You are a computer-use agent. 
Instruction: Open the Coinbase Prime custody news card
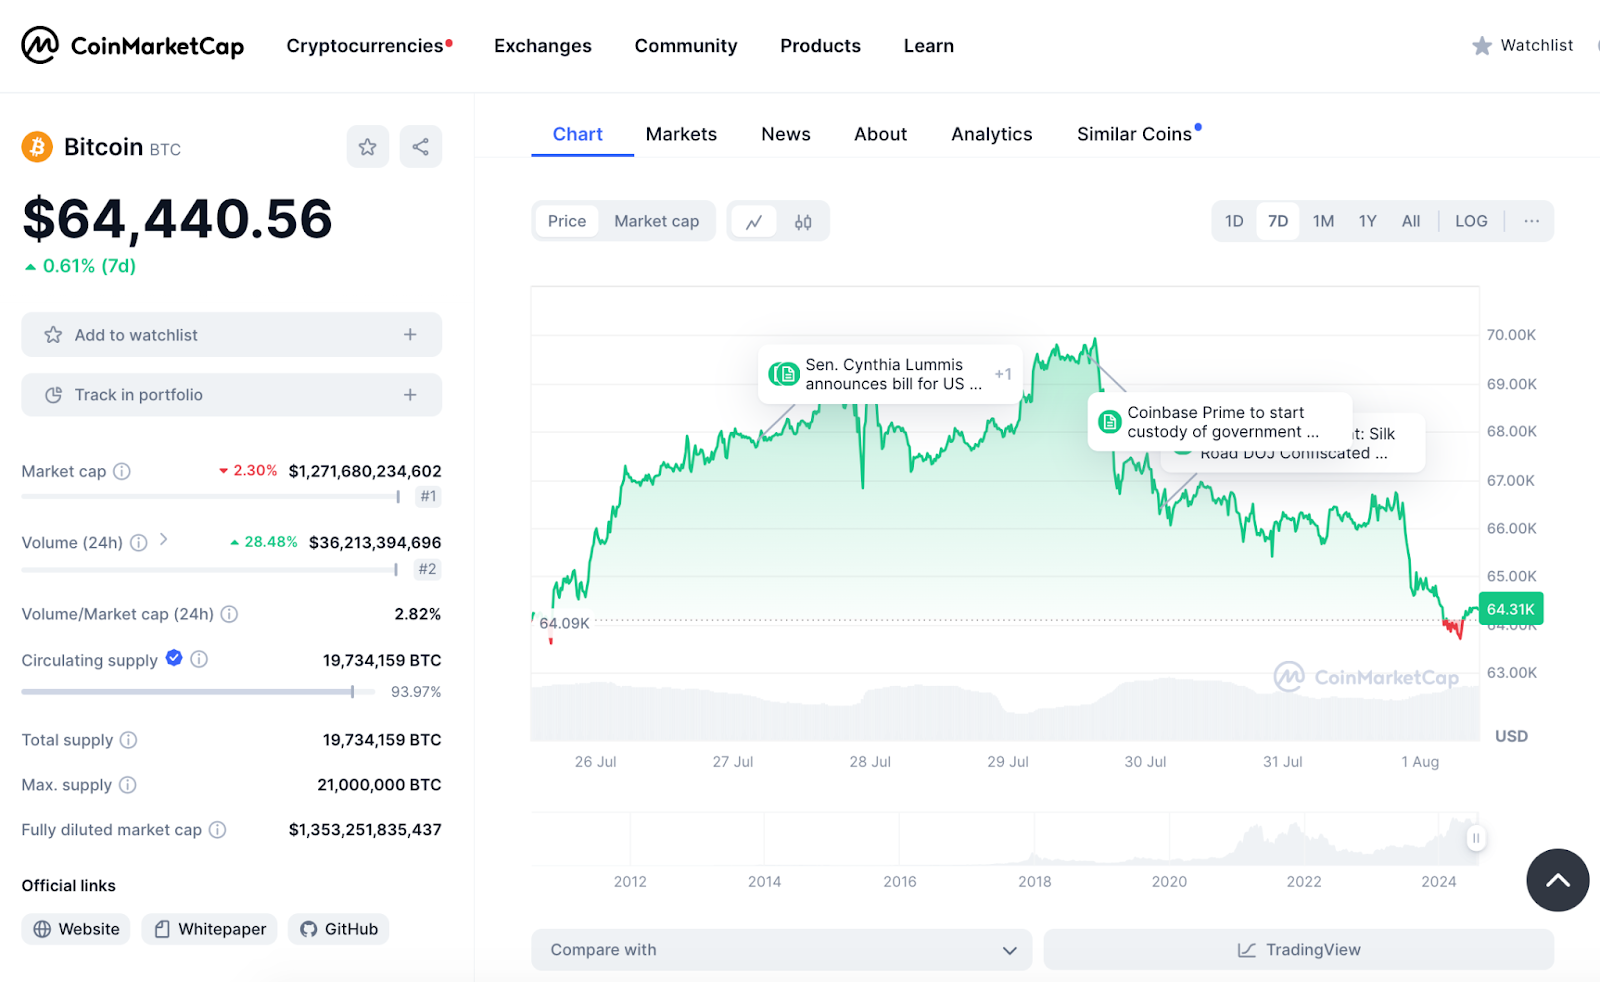(1220, 422)
